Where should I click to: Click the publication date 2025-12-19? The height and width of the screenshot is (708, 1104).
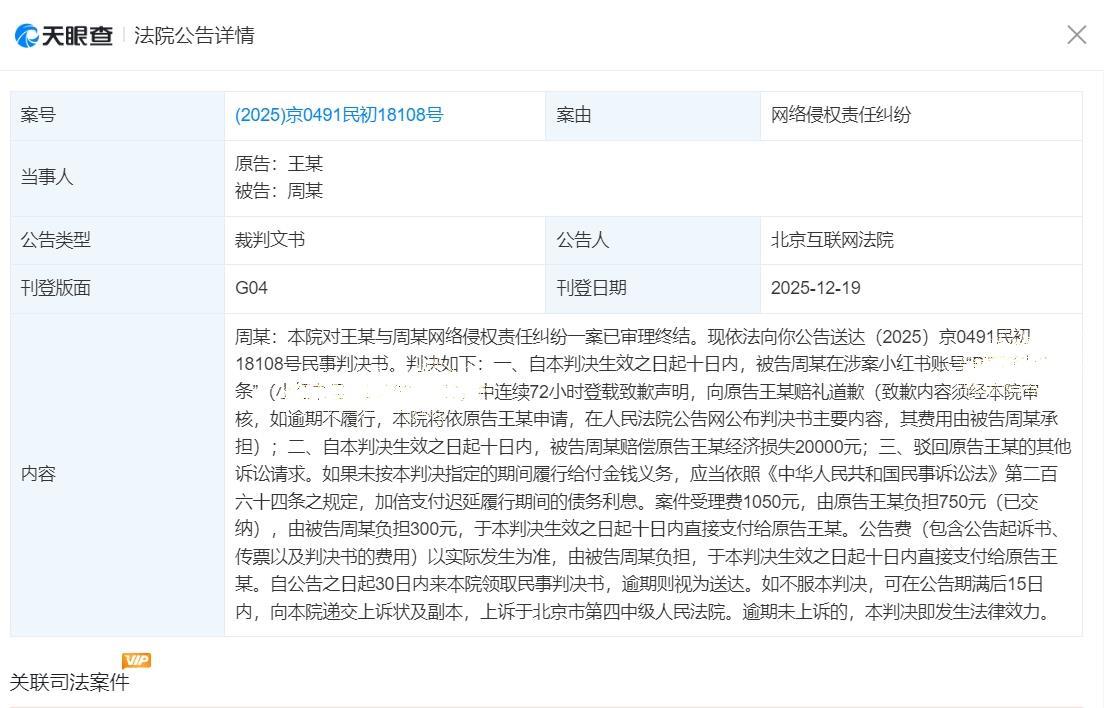click(815, 288)
